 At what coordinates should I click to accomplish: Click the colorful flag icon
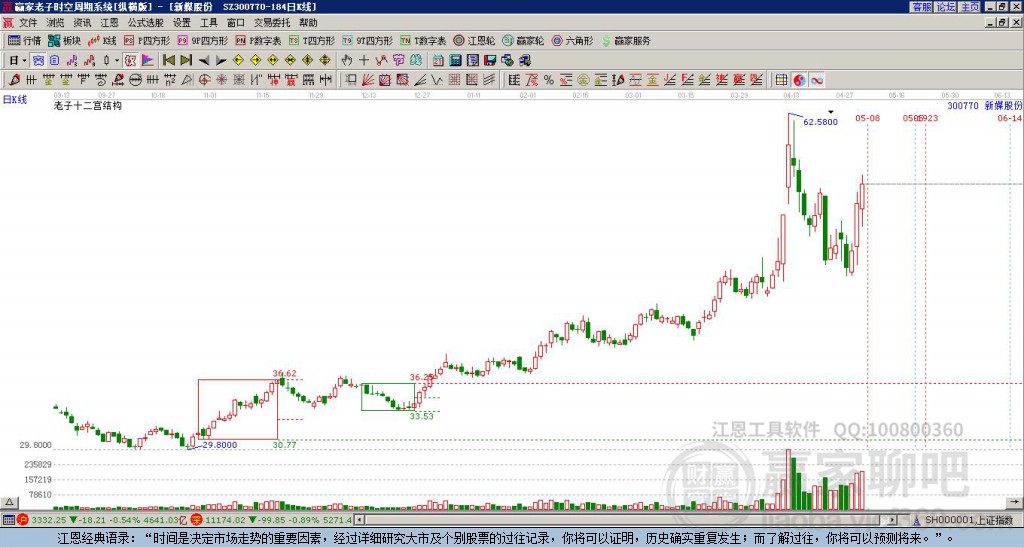(x=148, y=60)
